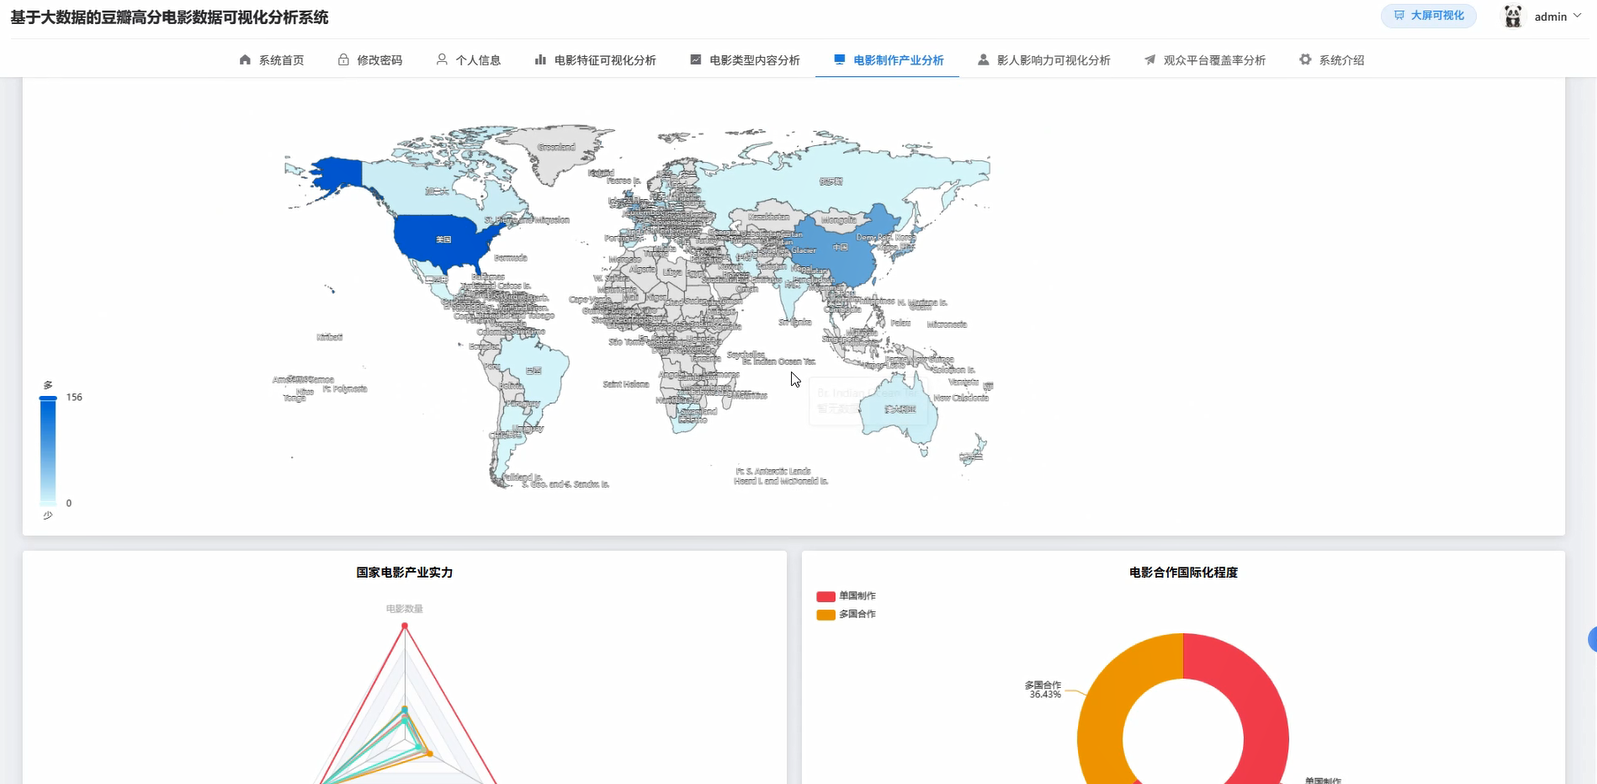Click the home icon beside 系统首页
The image size is (1597, 784).
tap(245, 60)
